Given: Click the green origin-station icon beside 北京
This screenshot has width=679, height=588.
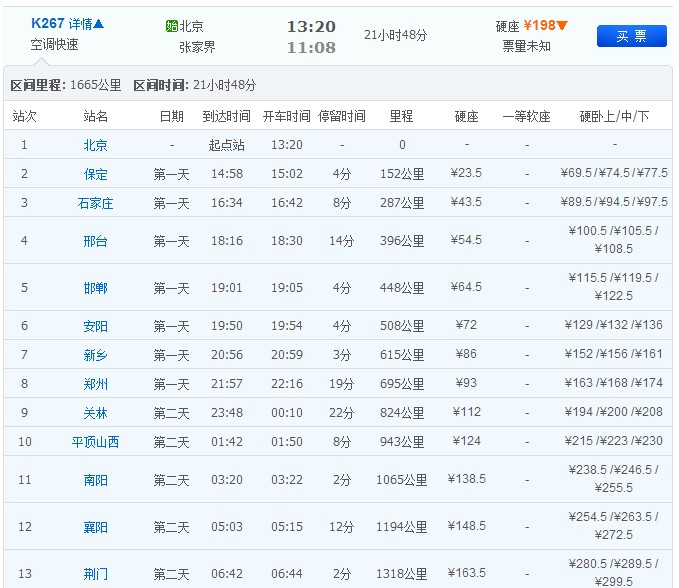Looking at the screenshot, I should point(171,27).
